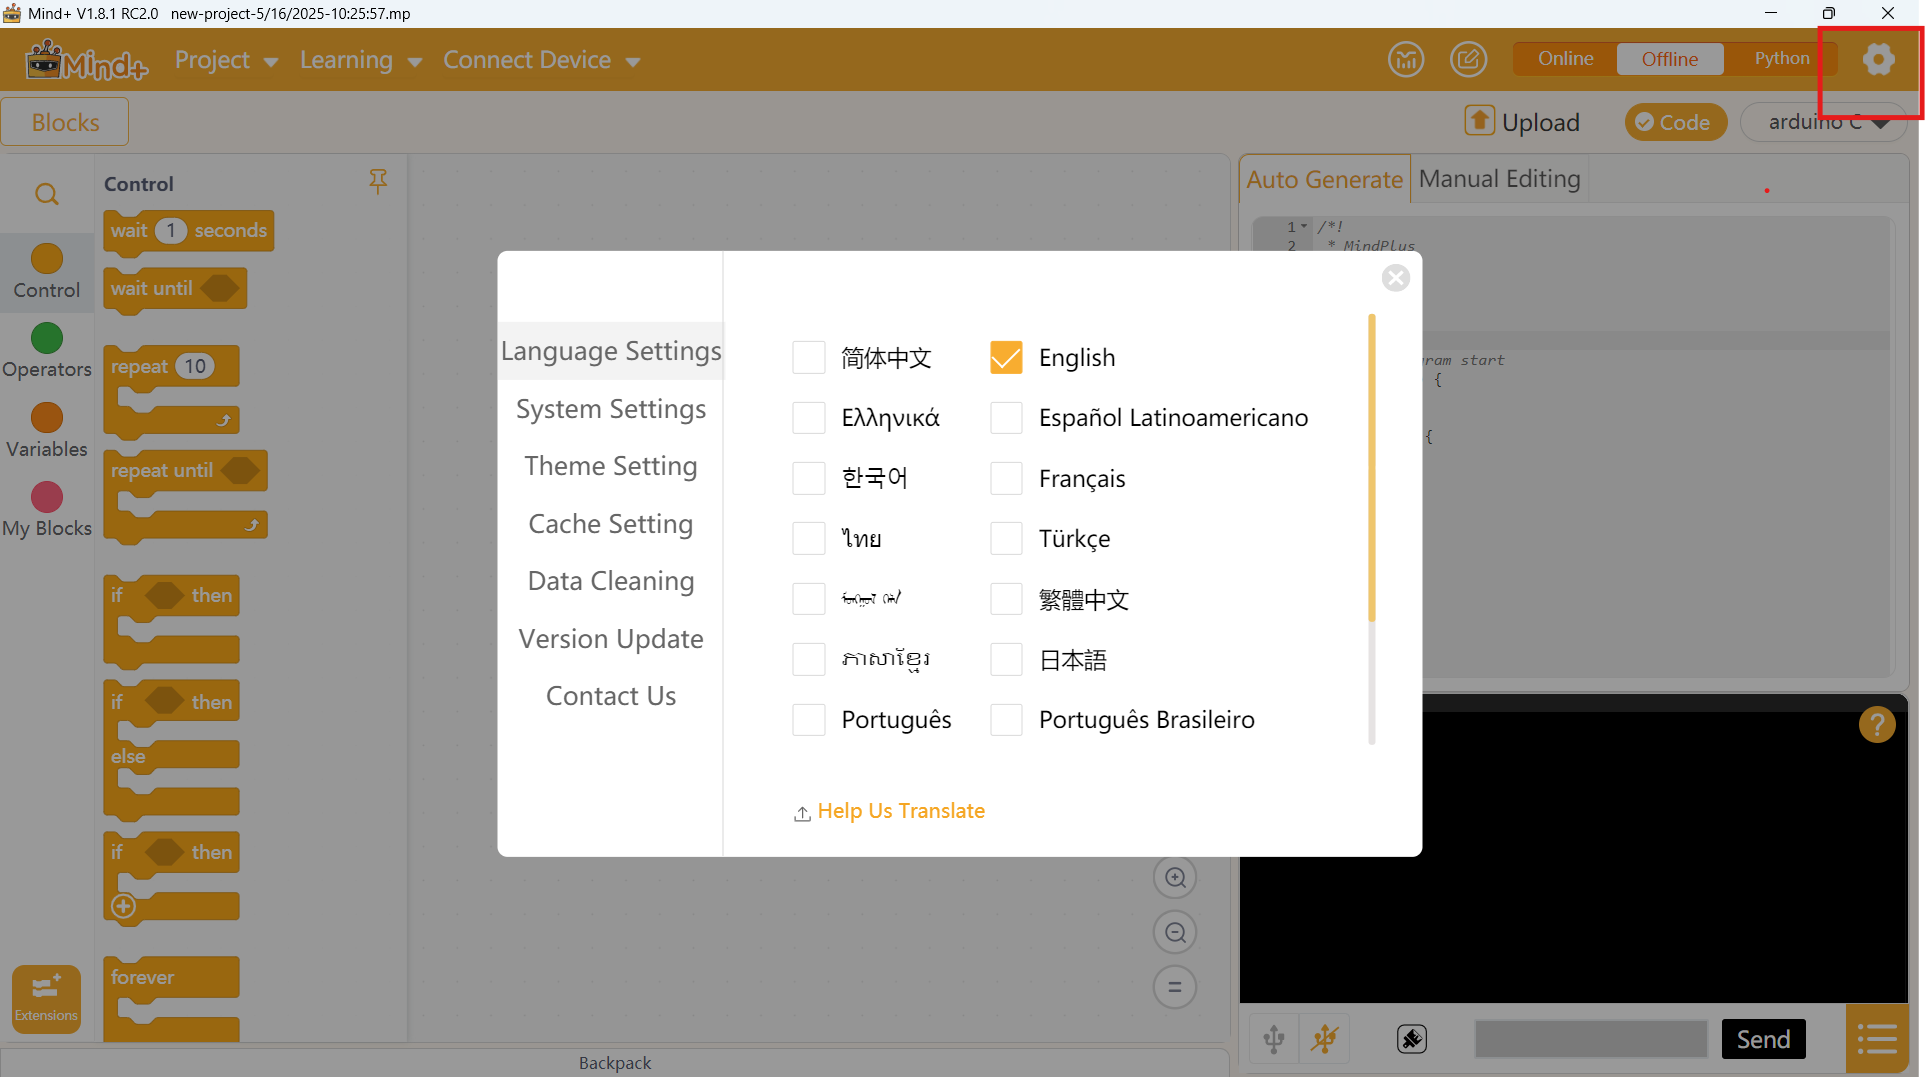Open Version Update section
This screenshot has height=1077, width=1925.
pos(611,639)
